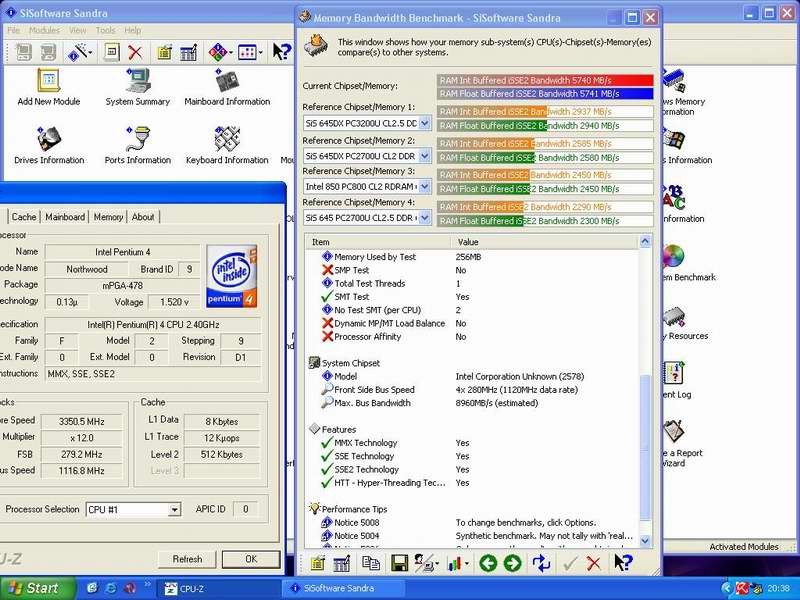Switch to SiSoftware Sandra taskbar button
Image resolution: width=800 pixels, height=600 pixels.
(x=344, y=588)
